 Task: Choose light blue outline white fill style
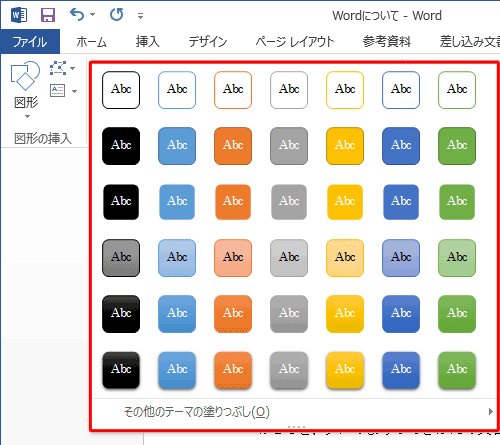177,90
